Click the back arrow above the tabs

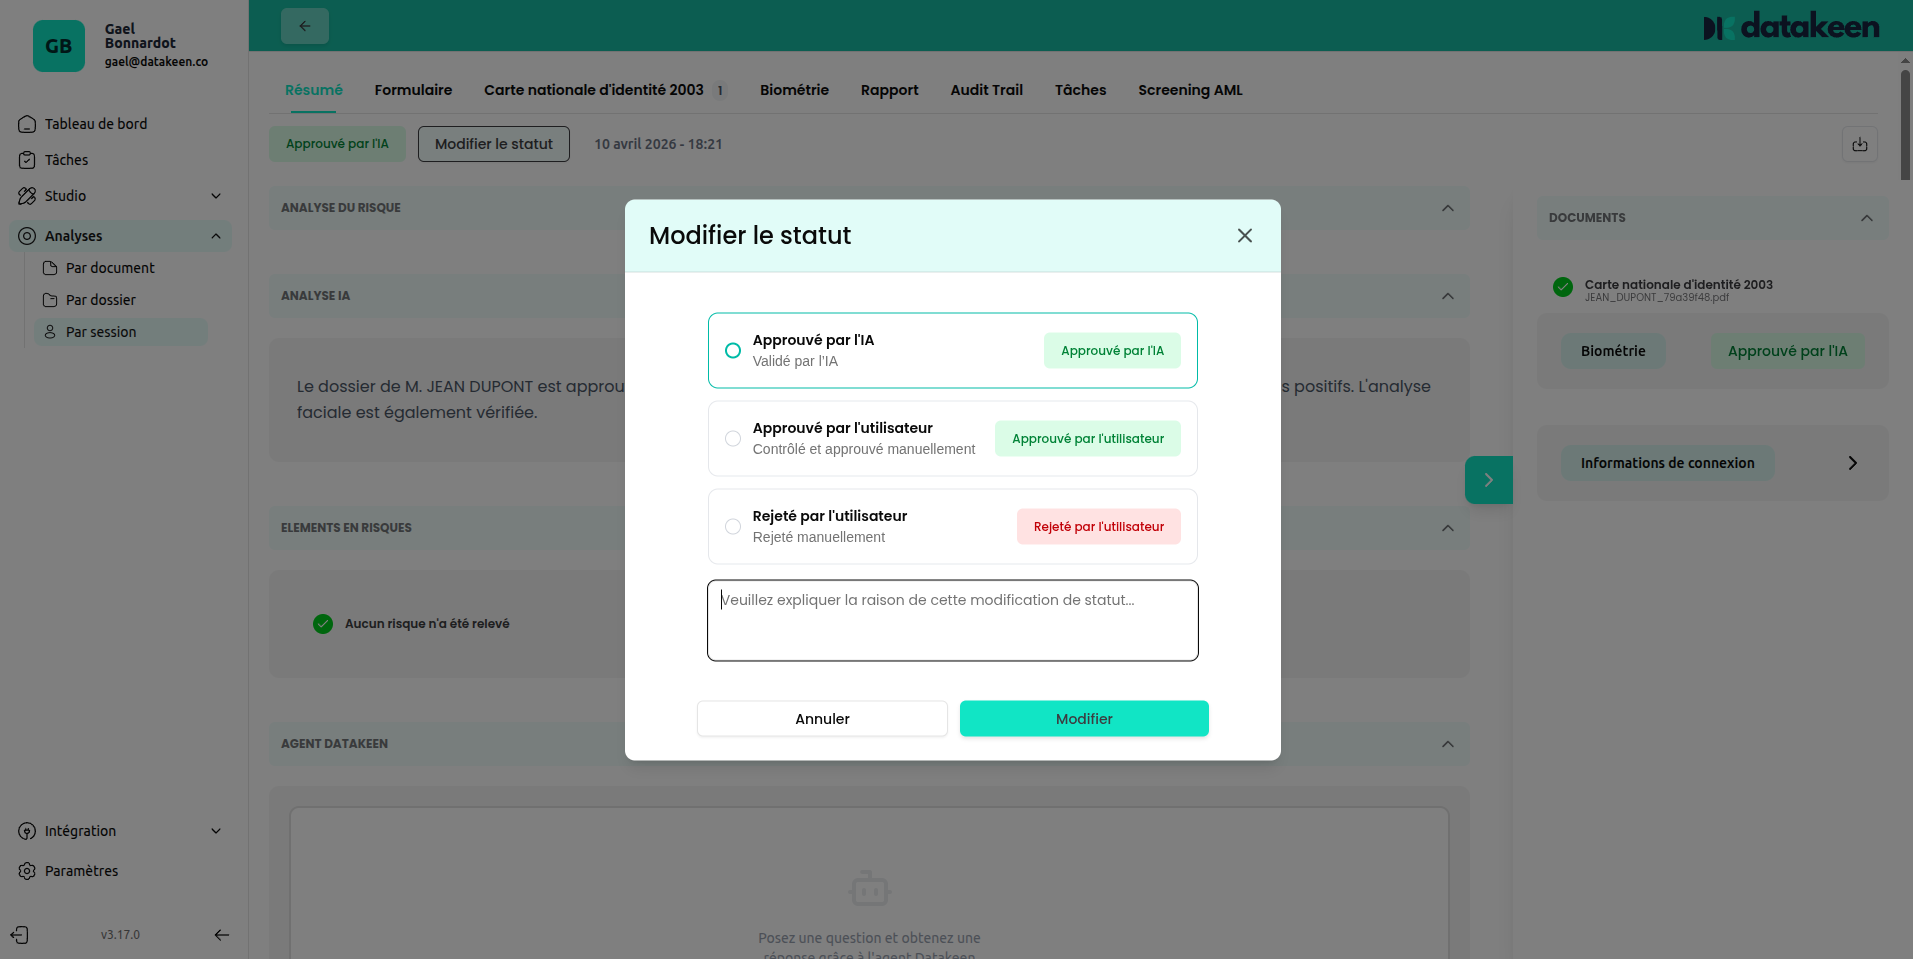click(304, 25)
